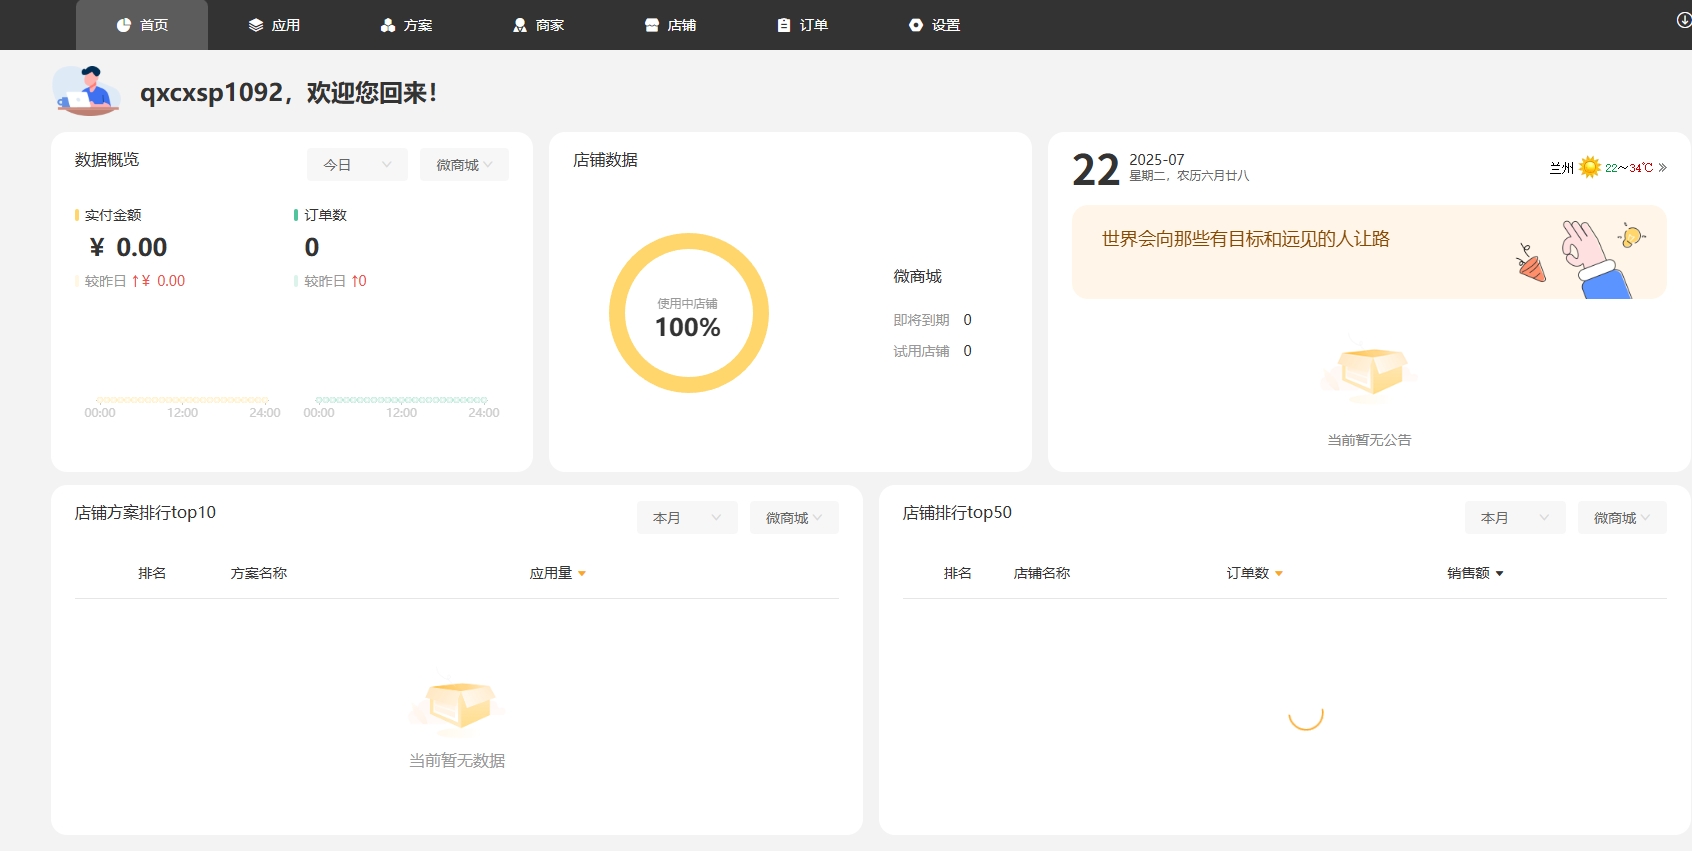
Task: Click the 商家 merchant person icon
Action: pos(520,25)
